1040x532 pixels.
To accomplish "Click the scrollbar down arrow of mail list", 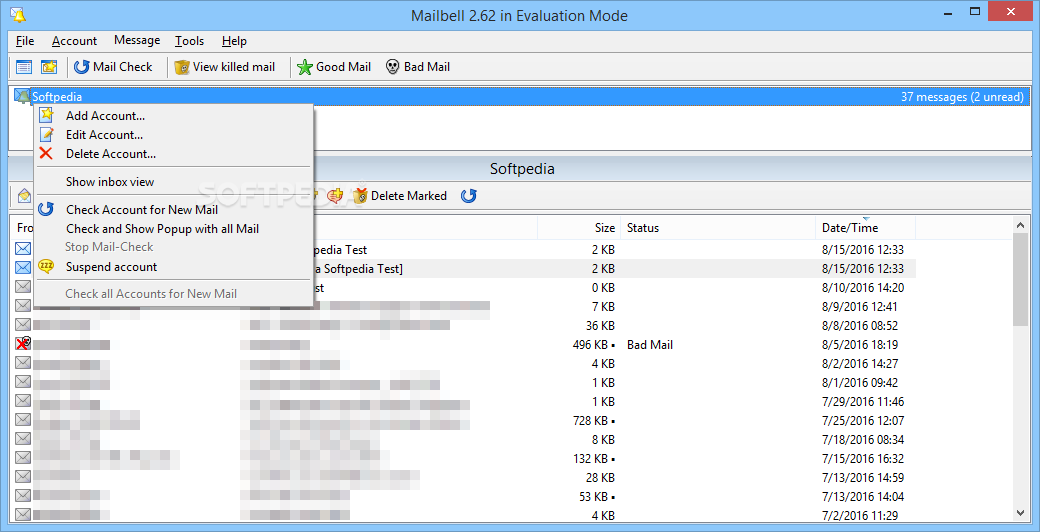I will pyautogui.click(x=1020, y=513).
